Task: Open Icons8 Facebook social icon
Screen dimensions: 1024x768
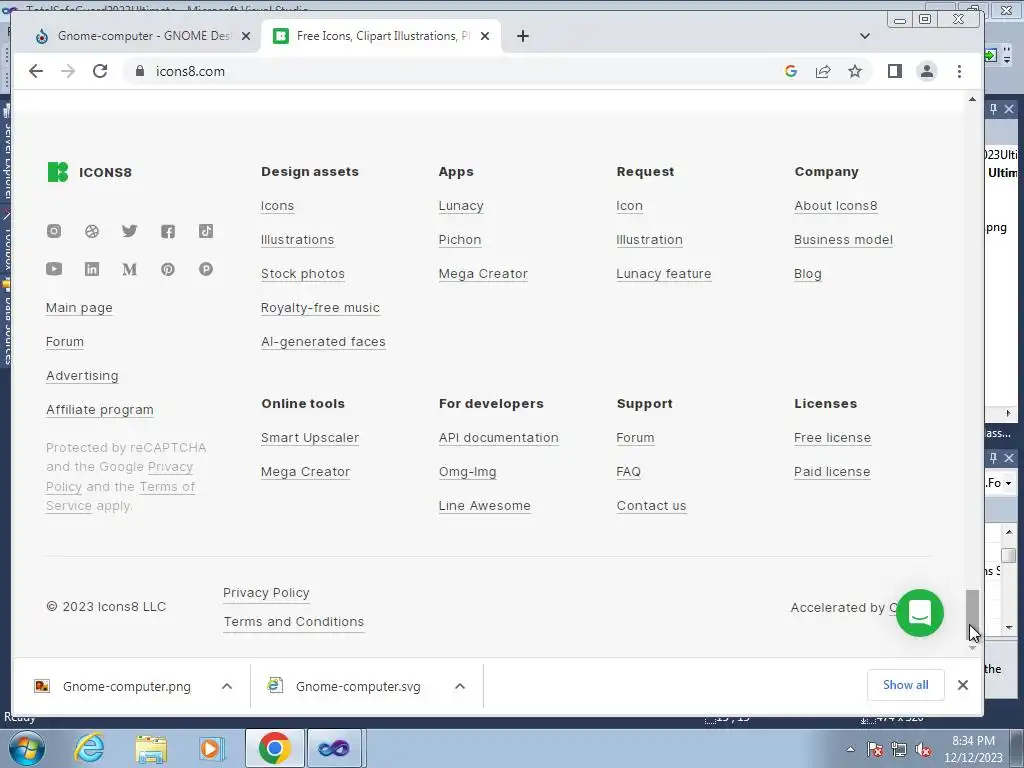Action: [x=168, y=231]
